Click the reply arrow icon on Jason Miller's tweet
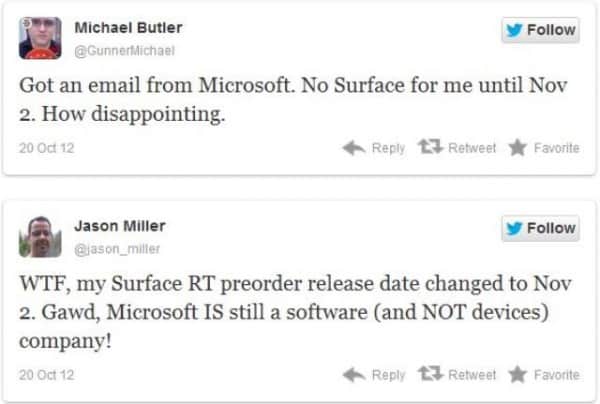This screenshot has width=600, height=404. click(354, 375)
